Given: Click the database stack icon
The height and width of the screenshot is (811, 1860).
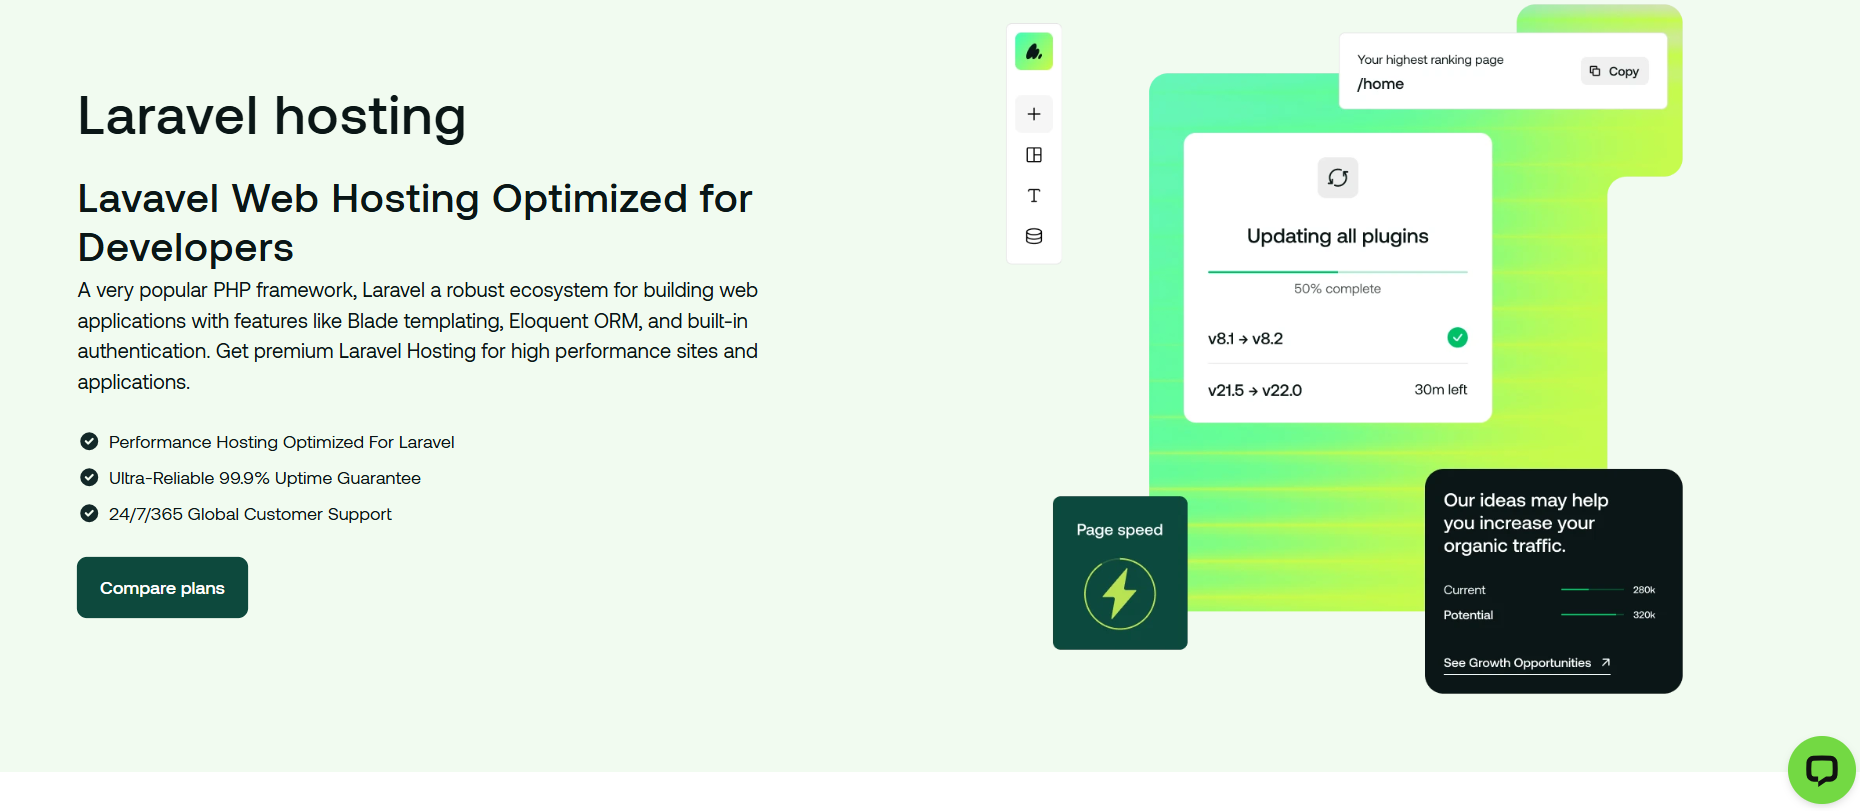Looking at the screenshot, I should [1034, 236].
